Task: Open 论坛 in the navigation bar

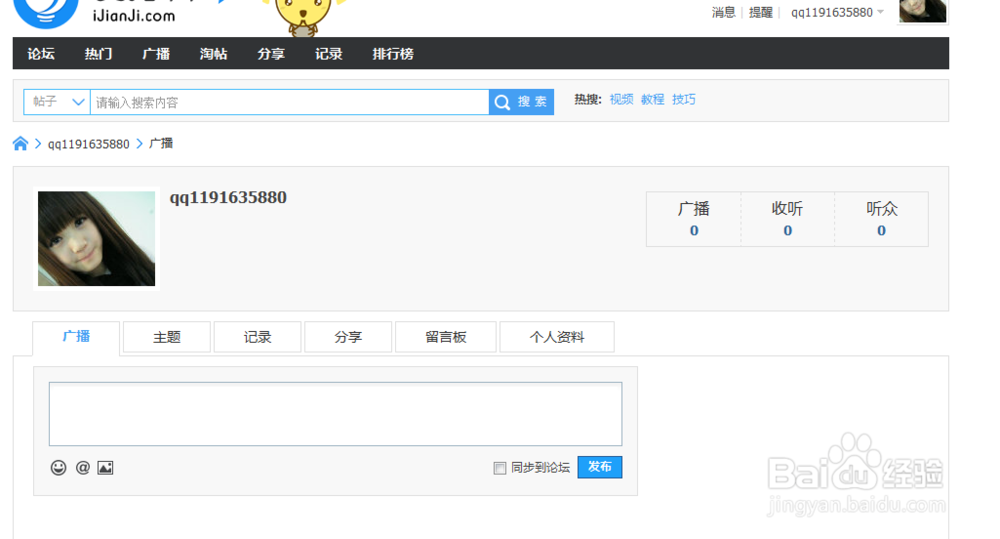Action: [x=41, y=54]
